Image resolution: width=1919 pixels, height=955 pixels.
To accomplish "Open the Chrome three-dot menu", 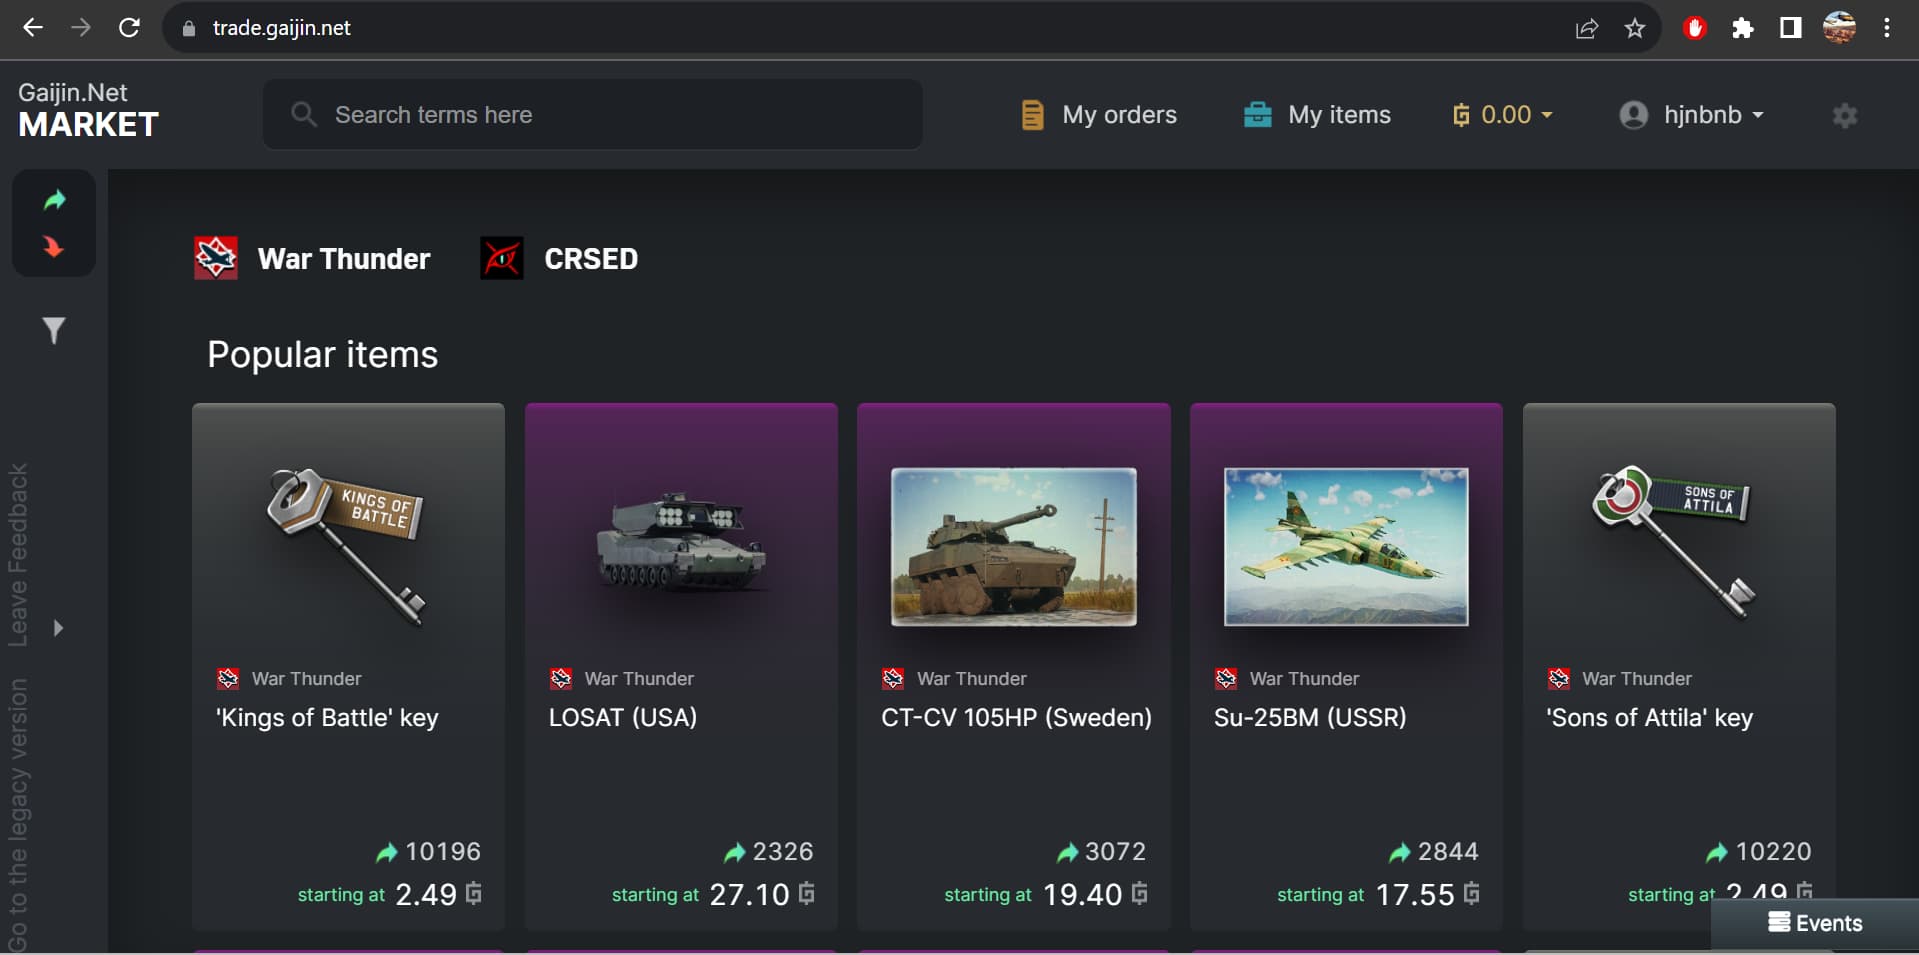I will click(1886, 28).
